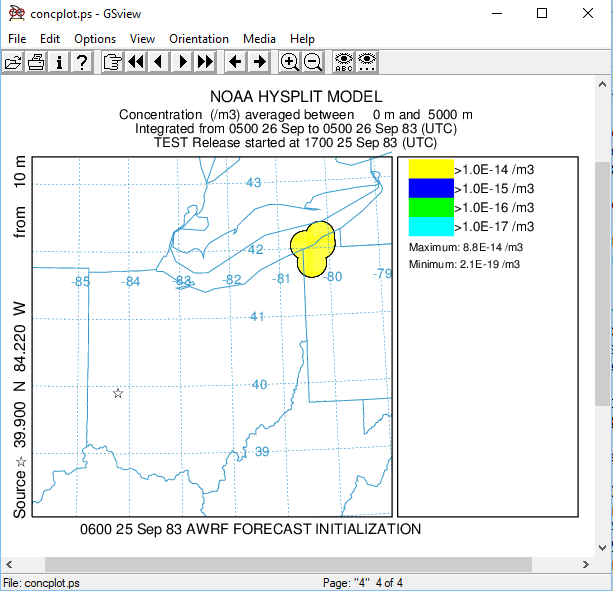
Task: Show file info with the i icon
Action: coord(59,62)
